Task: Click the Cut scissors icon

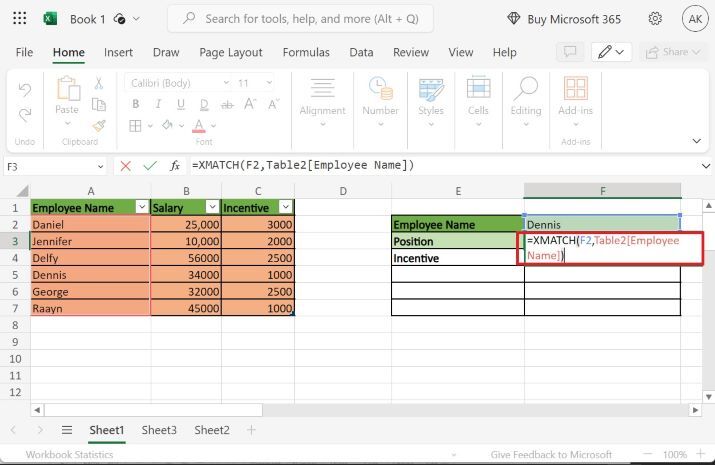Action: click(98, 84)
